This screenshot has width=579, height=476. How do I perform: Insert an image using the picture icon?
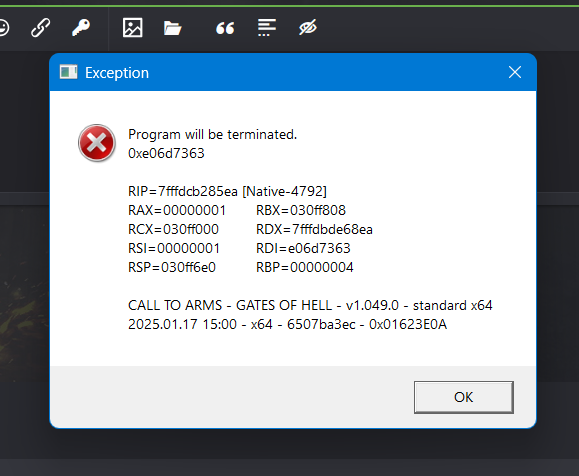point(133,28)
